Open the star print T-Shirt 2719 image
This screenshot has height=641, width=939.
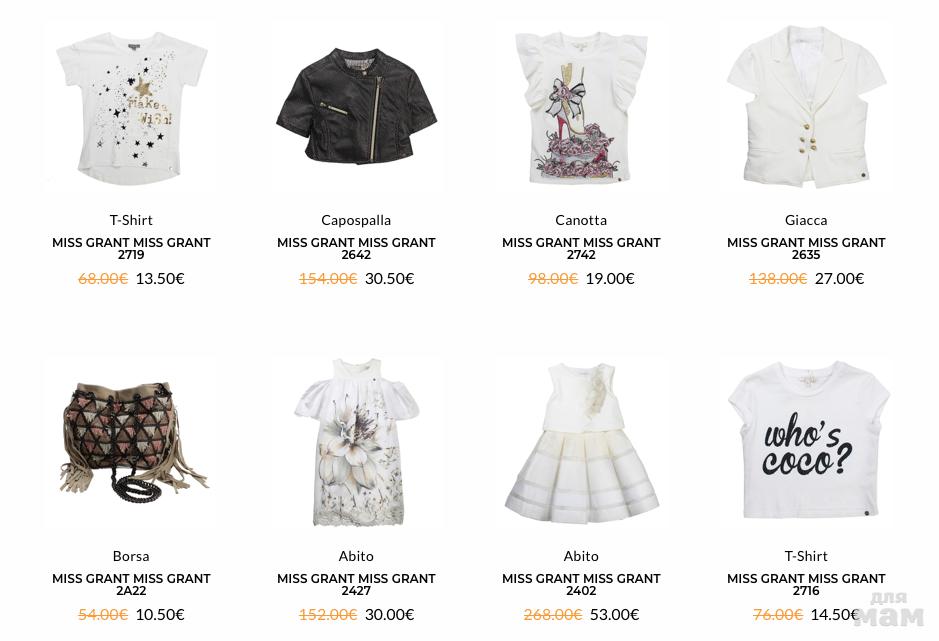tap(131, 106)
